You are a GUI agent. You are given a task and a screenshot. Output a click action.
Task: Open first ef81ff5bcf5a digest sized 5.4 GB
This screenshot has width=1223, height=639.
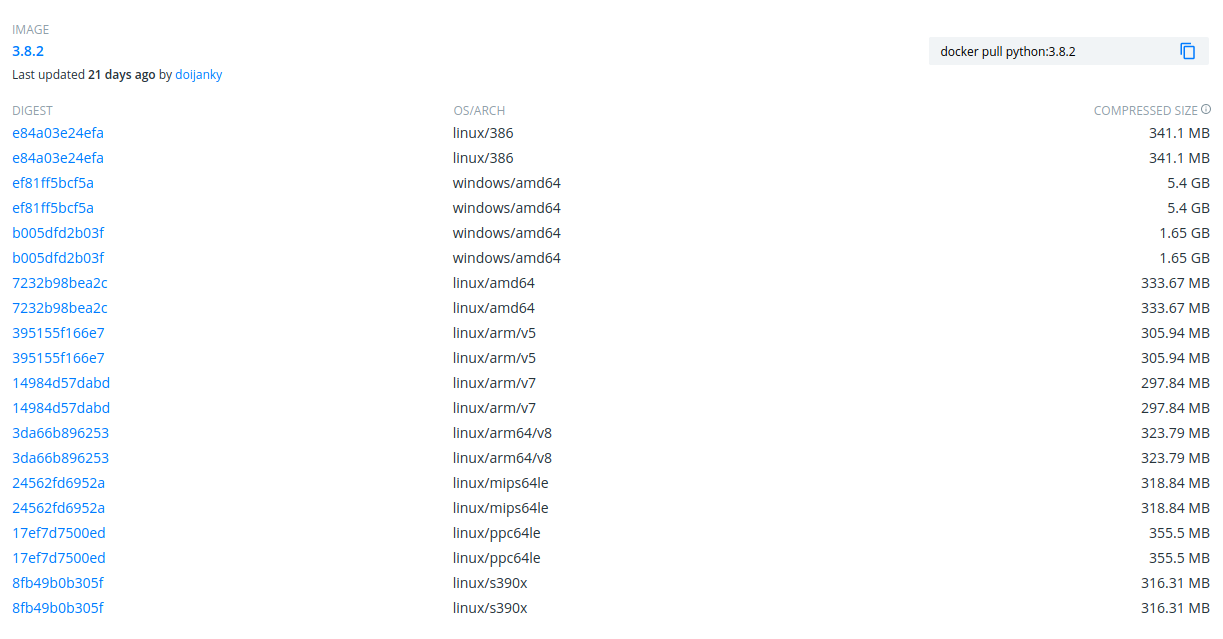click(x=53, y=183)
